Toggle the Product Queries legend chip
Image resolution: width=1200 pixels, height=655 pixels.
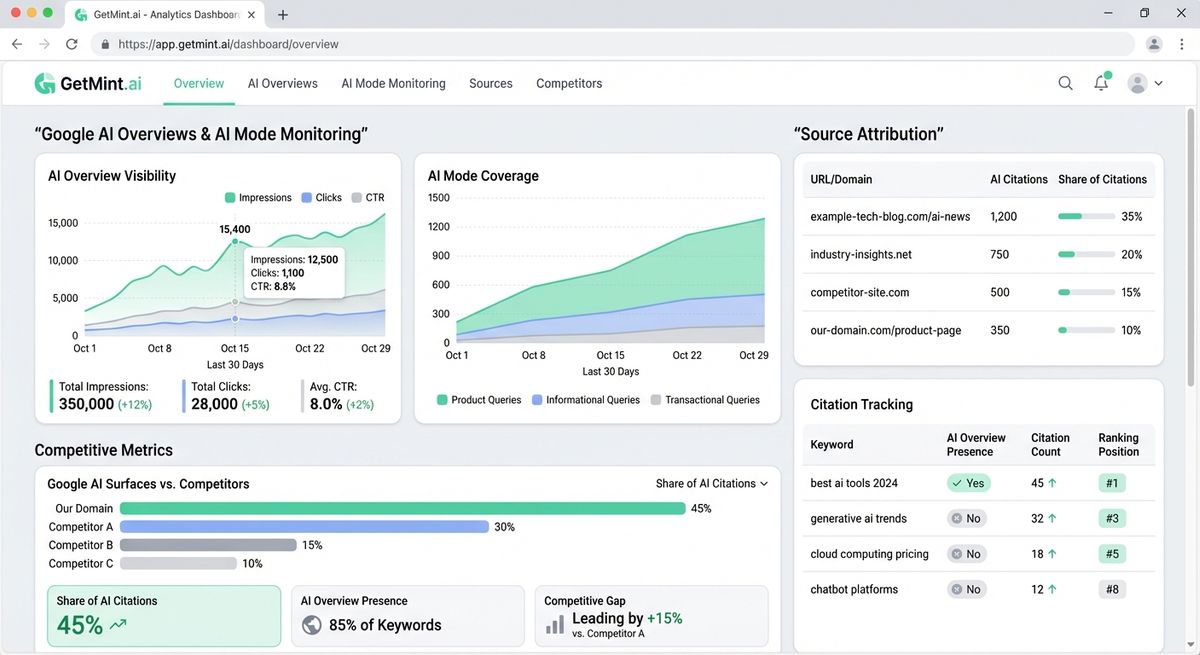[480, 399]
